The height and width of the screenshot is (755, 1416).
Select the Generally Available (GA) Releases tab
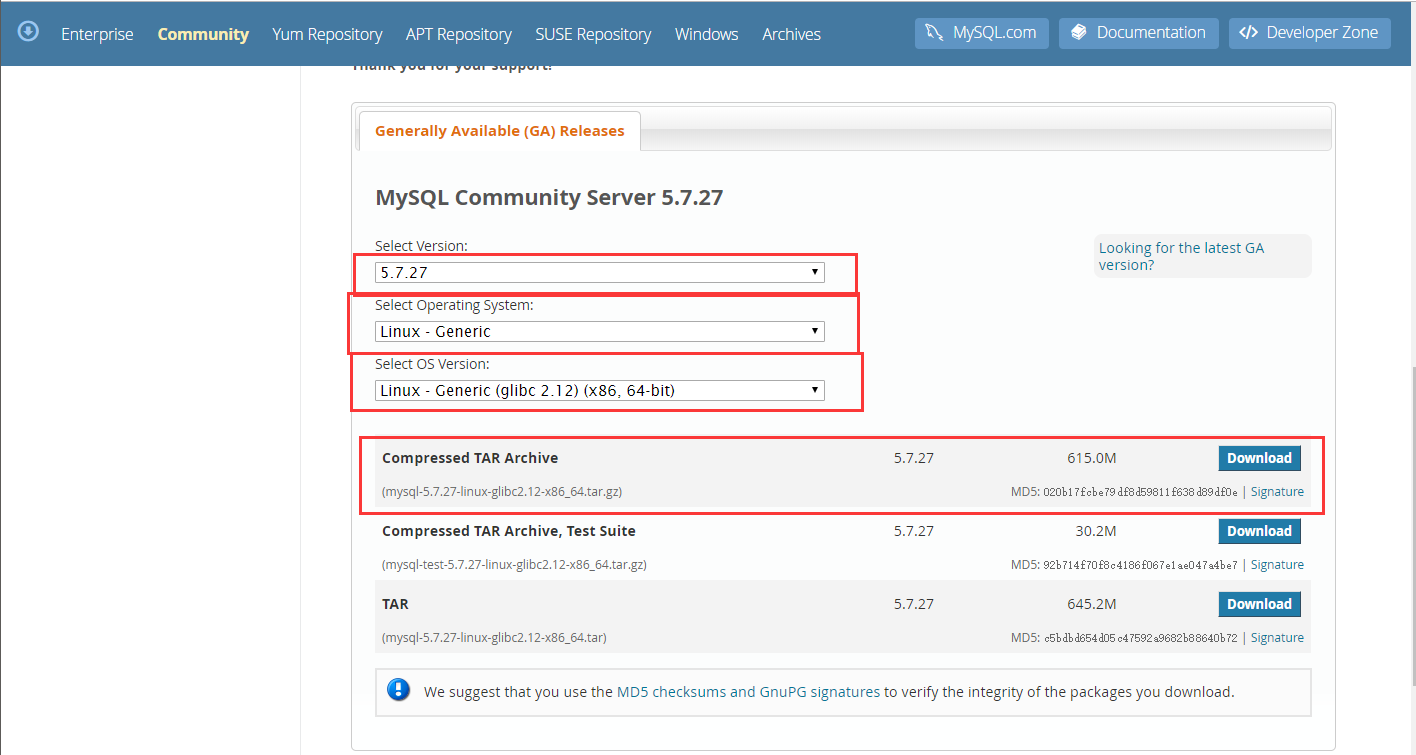pyautogui.click(x=499, y=131)
